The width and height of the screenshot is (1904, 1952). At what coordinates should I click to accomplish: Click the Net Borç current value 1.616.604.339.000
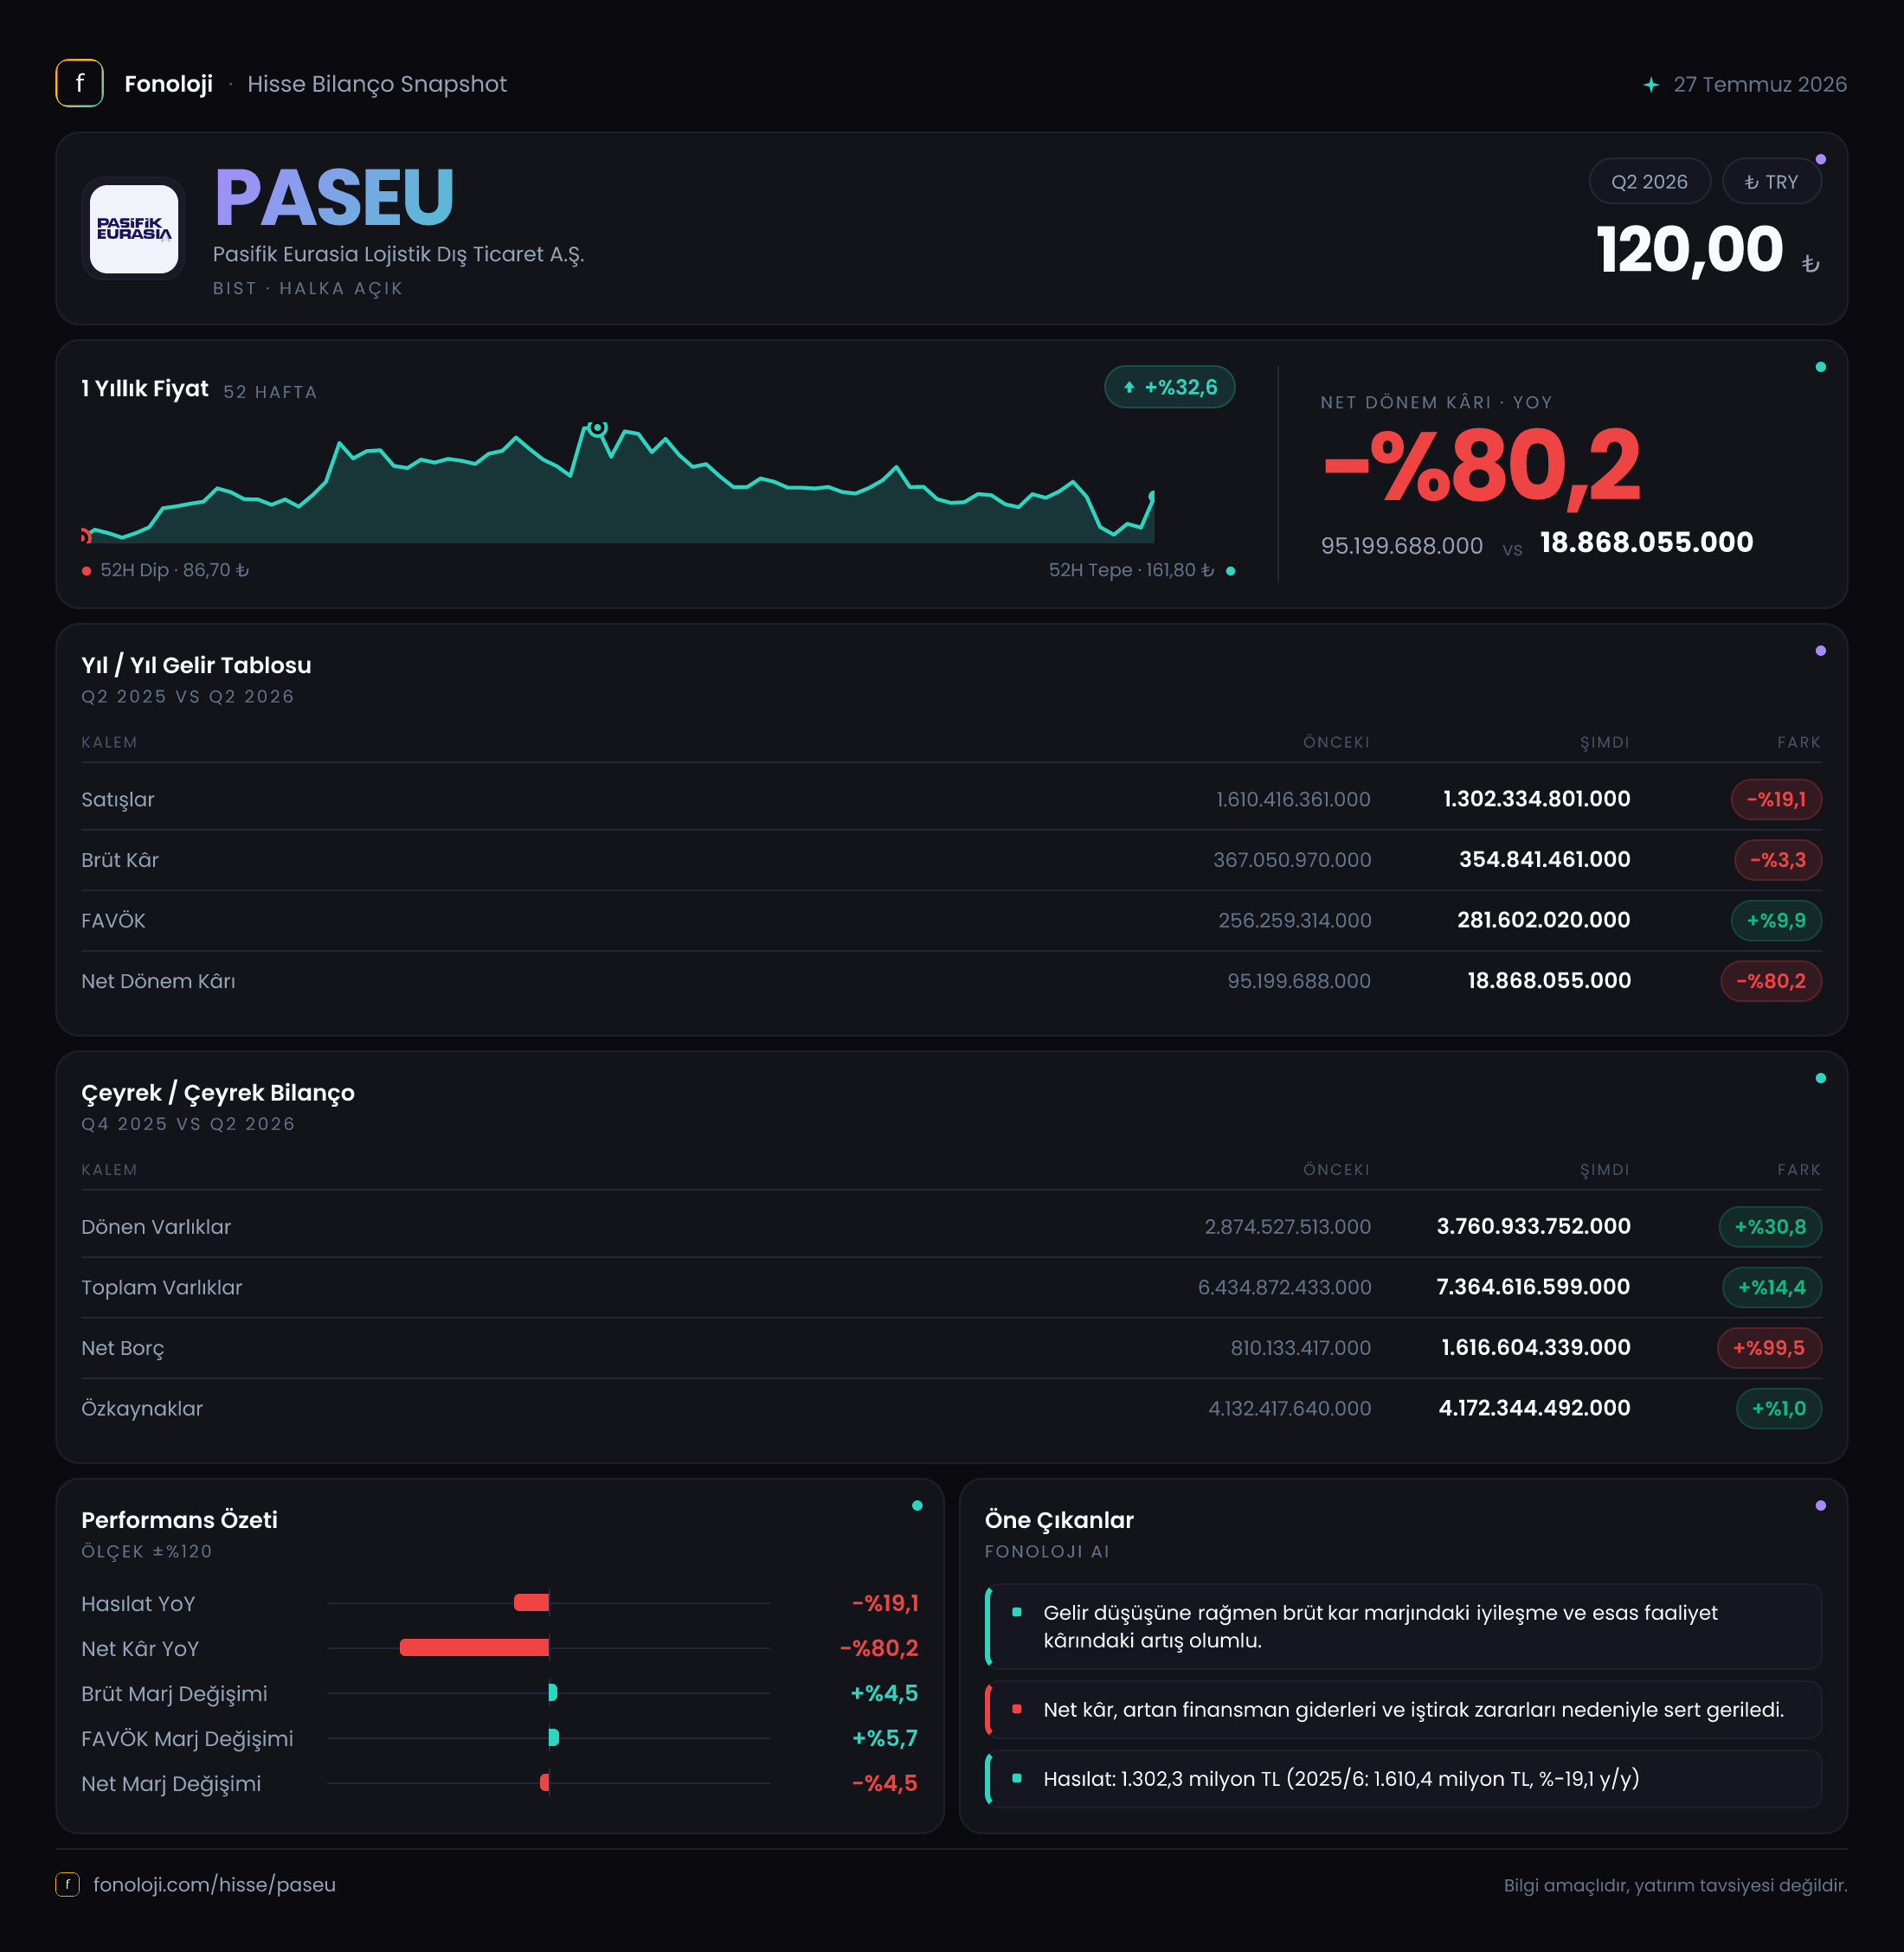[x=1535, y=1348]
